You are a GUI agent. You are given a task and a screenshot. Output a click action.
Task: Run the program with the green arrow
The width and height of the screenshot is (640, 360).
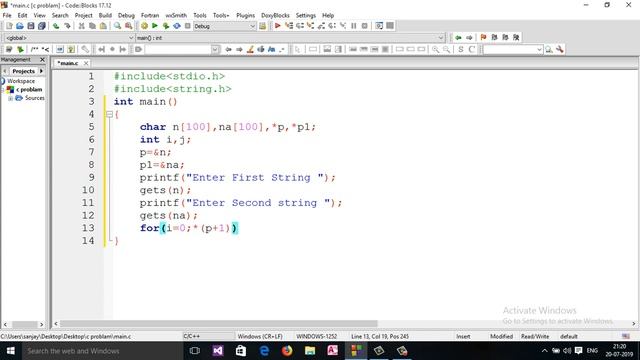click(x=155, y=26)
